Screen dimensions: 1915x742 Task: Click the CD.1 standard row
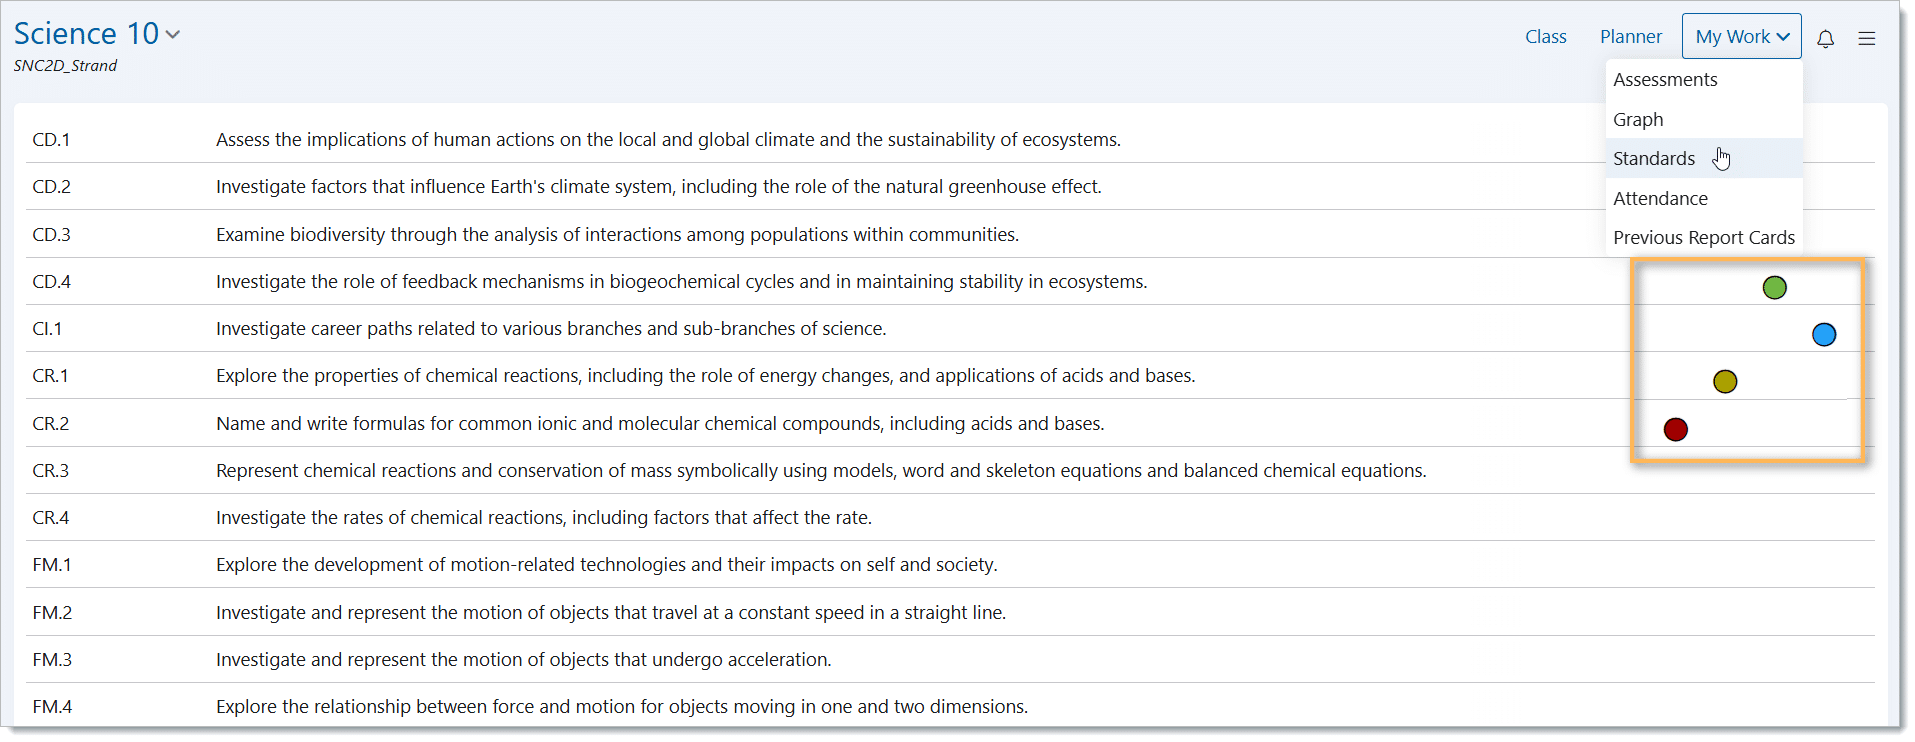667,140
